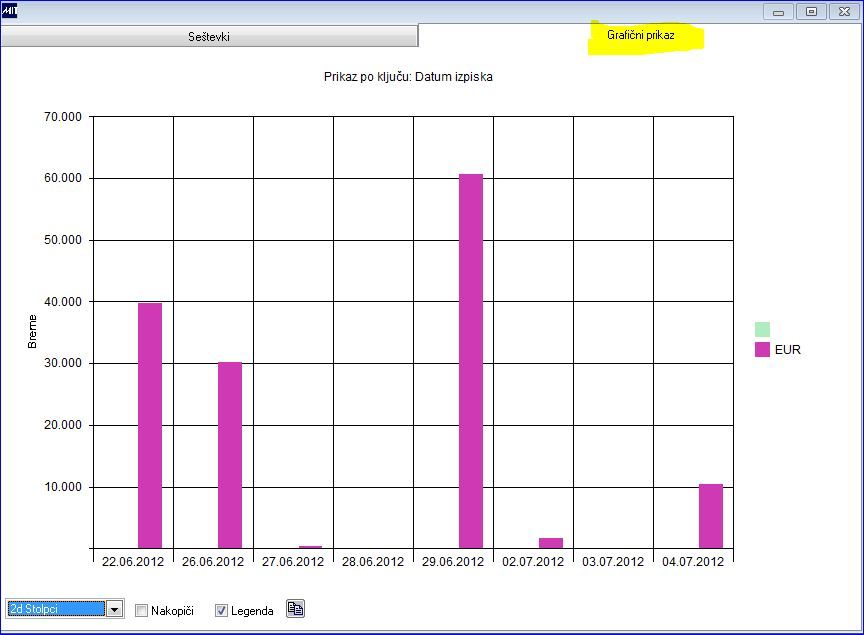Click the 70.000 axis value
The image size is (864, 635).
[63, 116]
